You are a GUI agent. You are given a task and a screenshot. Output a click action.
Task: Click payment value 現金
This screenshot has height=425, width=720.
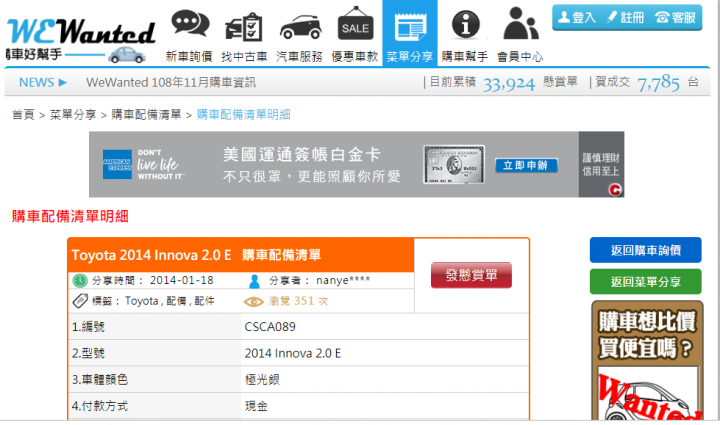(256, 406)
